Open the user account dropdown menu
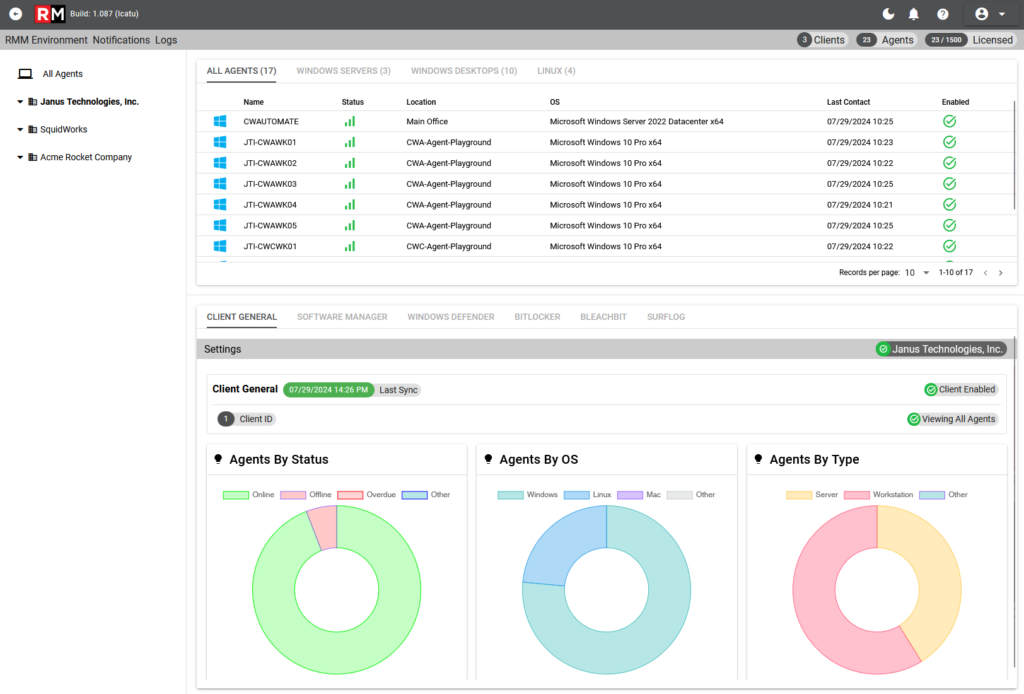 (x=990, y=14)
